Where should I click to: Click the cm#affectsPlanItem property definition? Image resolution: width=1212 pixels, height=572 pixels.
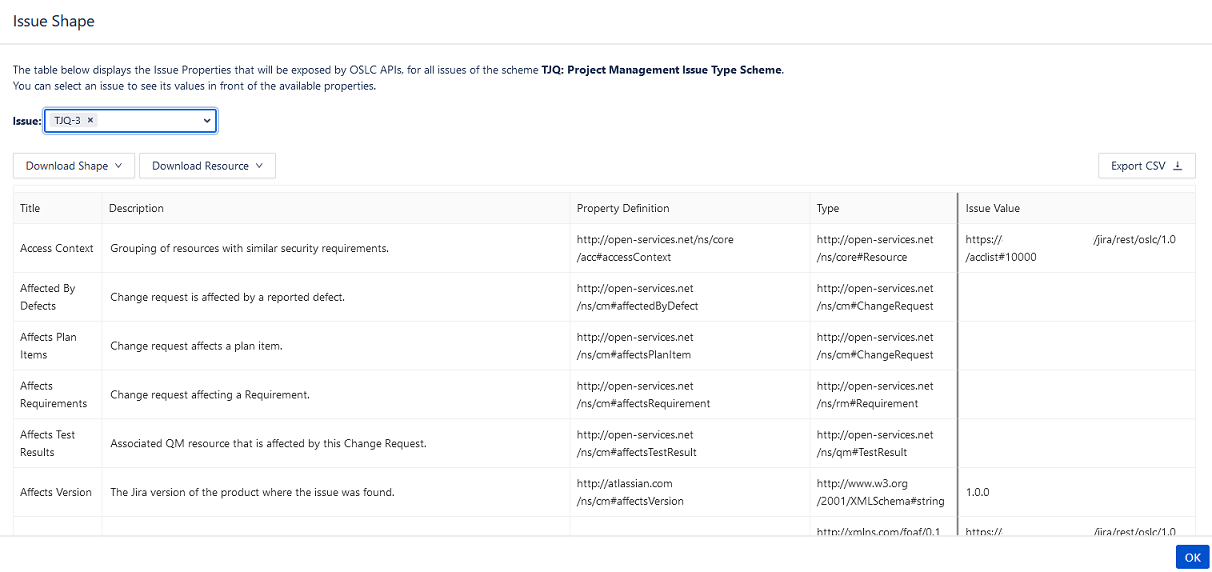click(635, 346)
